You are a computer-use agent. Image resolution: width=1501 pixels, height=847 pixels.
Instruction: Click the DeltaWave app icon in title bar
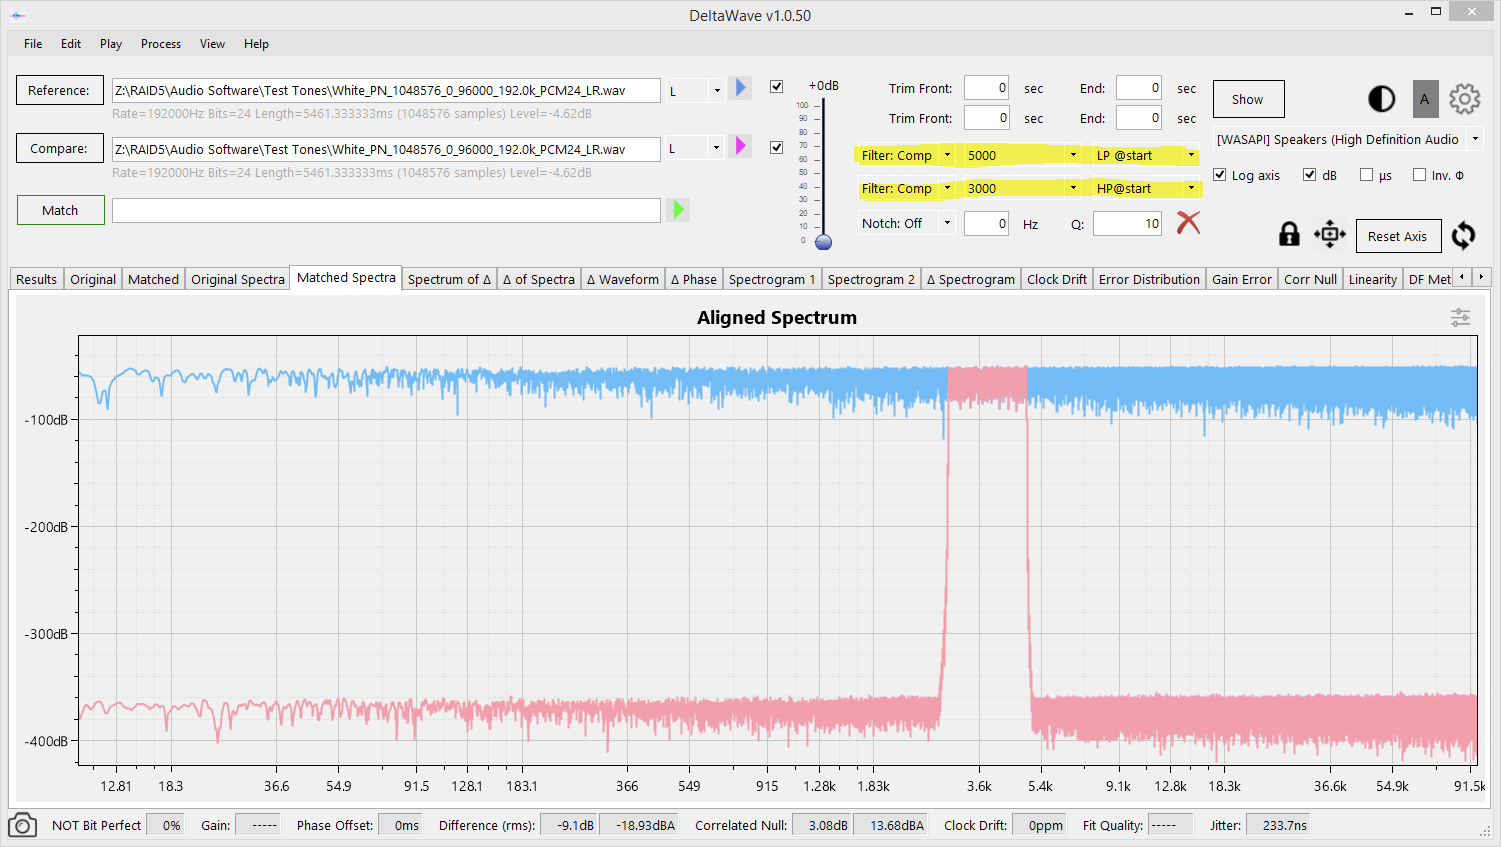(x=18, y=15)
